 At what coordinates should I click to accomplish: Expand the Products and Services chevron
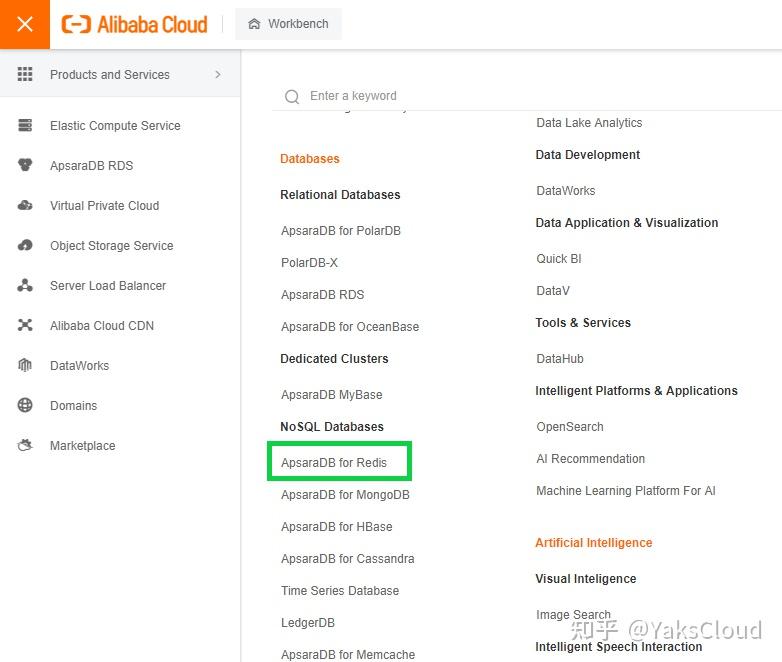(218, 75)
